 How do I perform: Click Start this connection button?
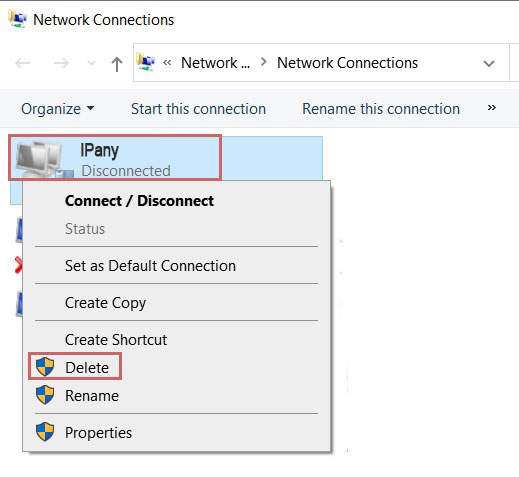[x=199, y=109]
